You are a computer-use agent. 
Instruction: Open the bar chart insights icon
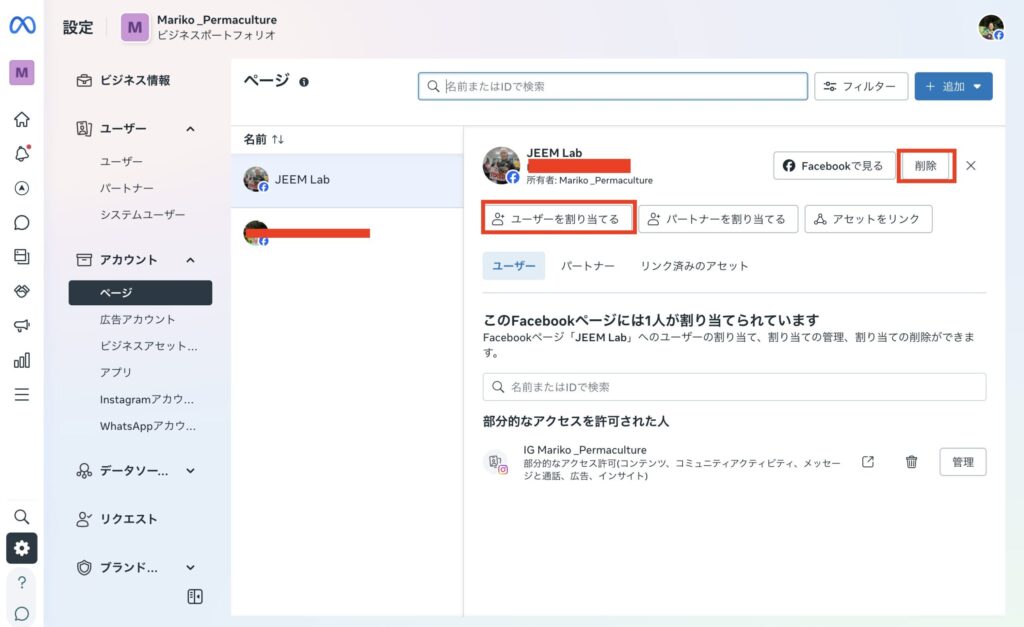click(21, 360)
